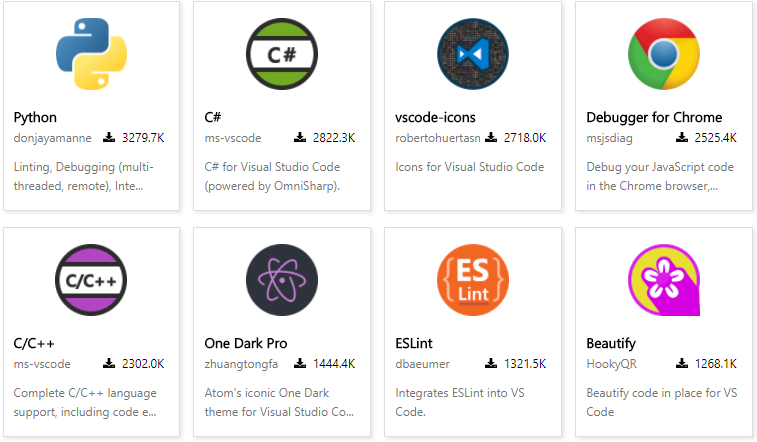Click the C/C++ extension logo
757x442 pixels.
(x=91, y=279)
